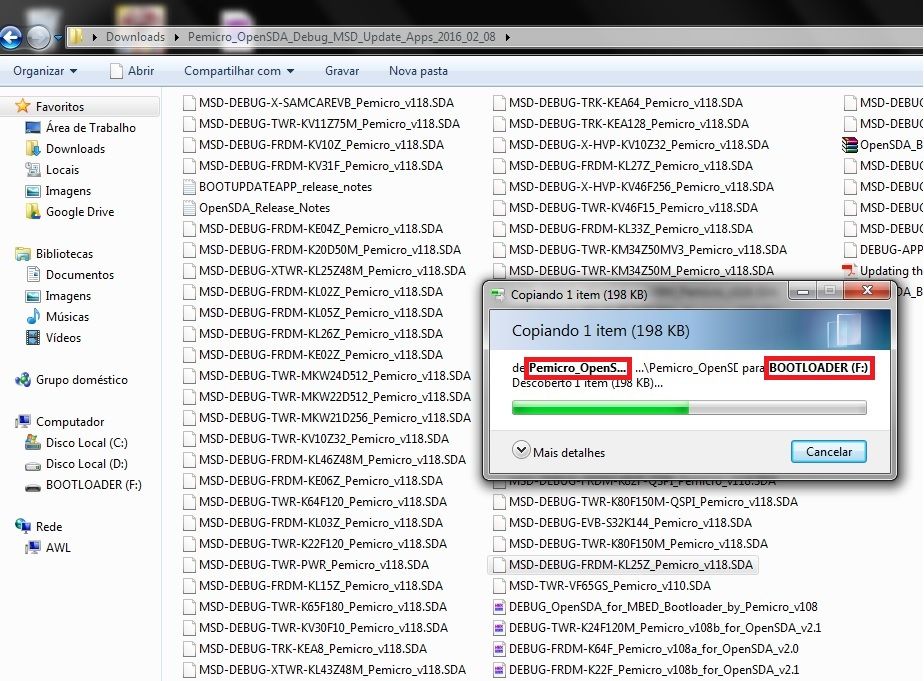The height and width of the screenshot is (681, 924).
Task: Expand Mais detalhes chevron in copy dialog
Action: pos(521,450)
